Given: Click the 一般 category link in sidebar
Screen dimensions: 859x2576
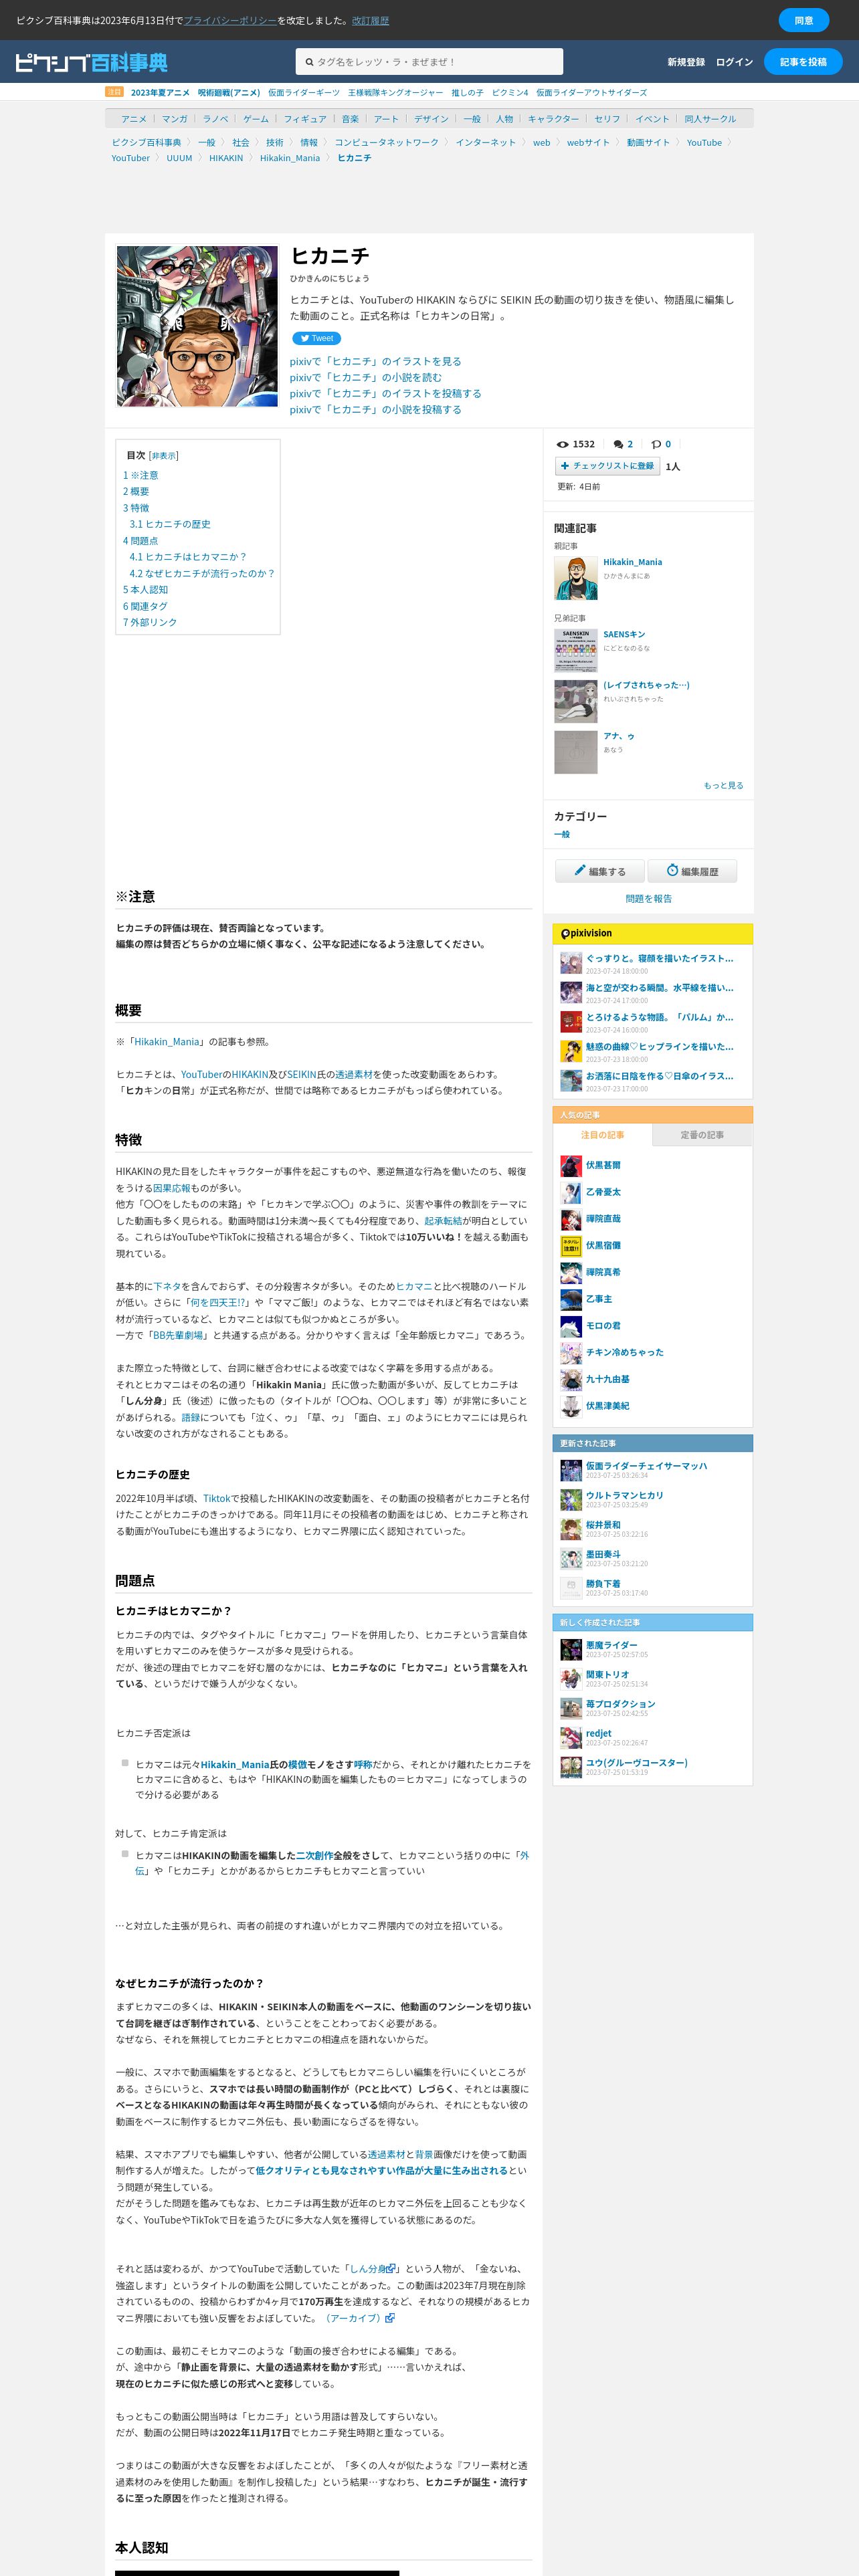Looking at the screenshot, I should point(562,834).
